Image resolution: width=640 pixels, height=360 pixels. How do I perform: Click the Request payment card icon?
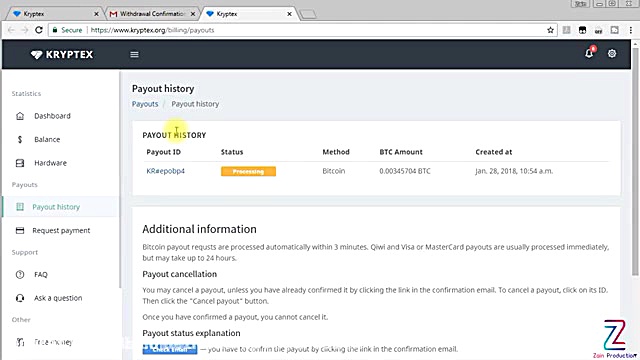20,231
